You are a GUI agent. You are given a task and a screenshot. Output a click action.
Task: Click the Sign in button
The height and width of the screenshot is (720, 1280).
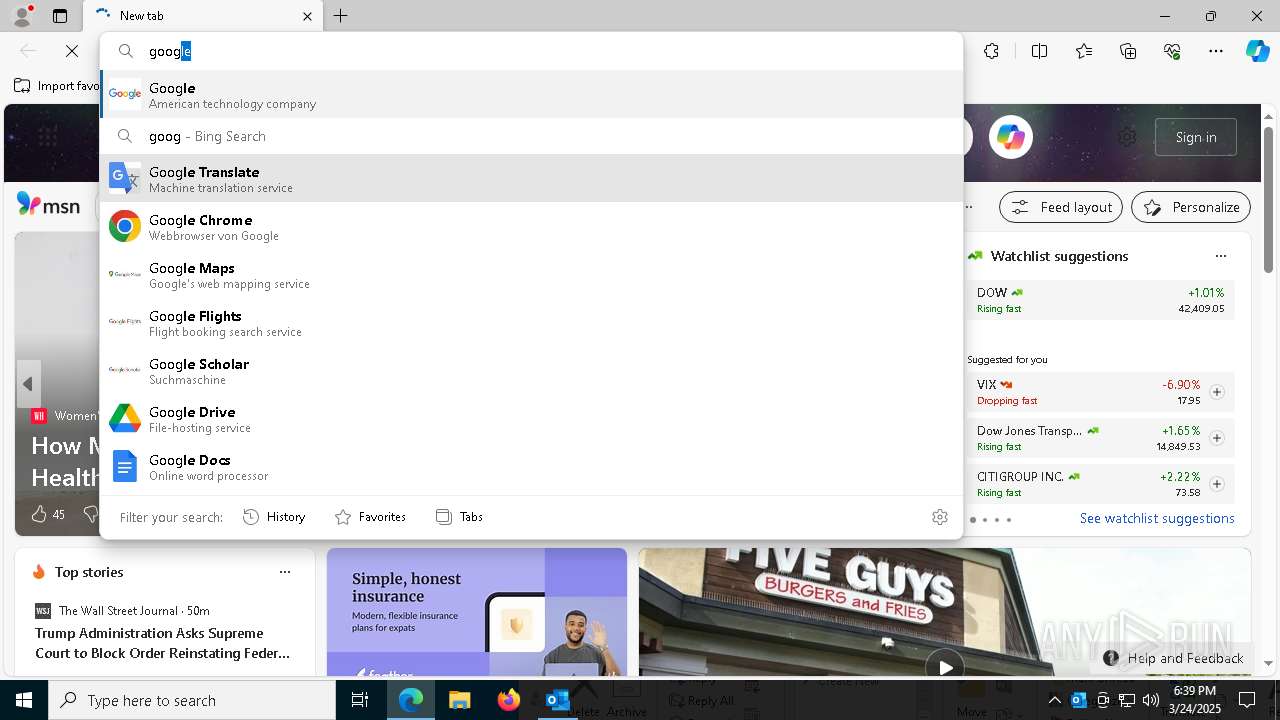tap(1196, 137)
